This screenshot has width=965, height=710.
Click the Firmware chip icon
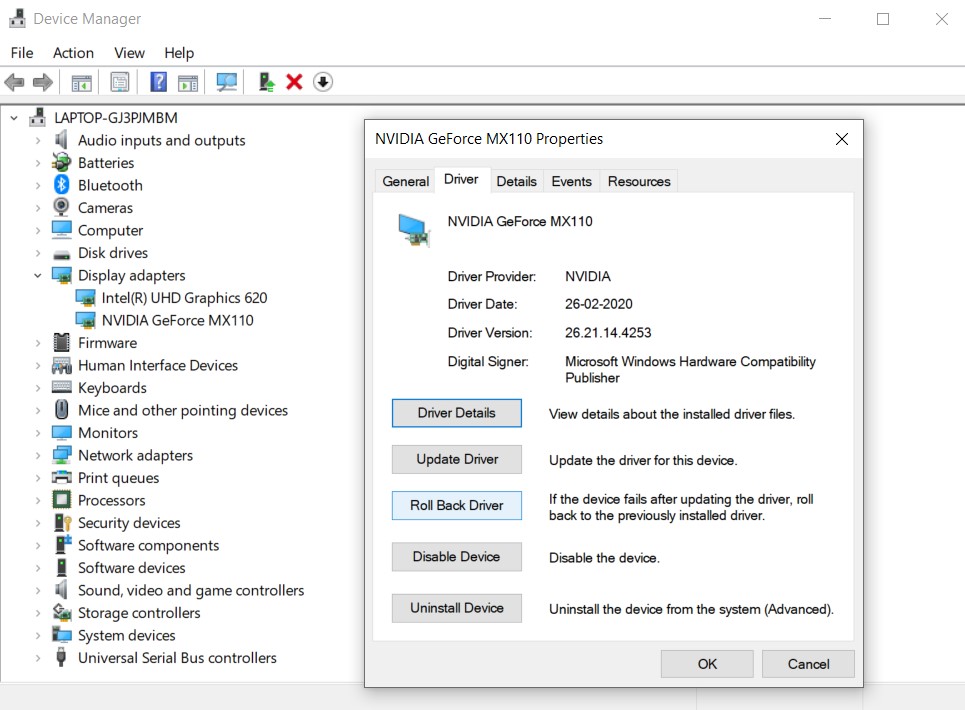tap(62, 342)
